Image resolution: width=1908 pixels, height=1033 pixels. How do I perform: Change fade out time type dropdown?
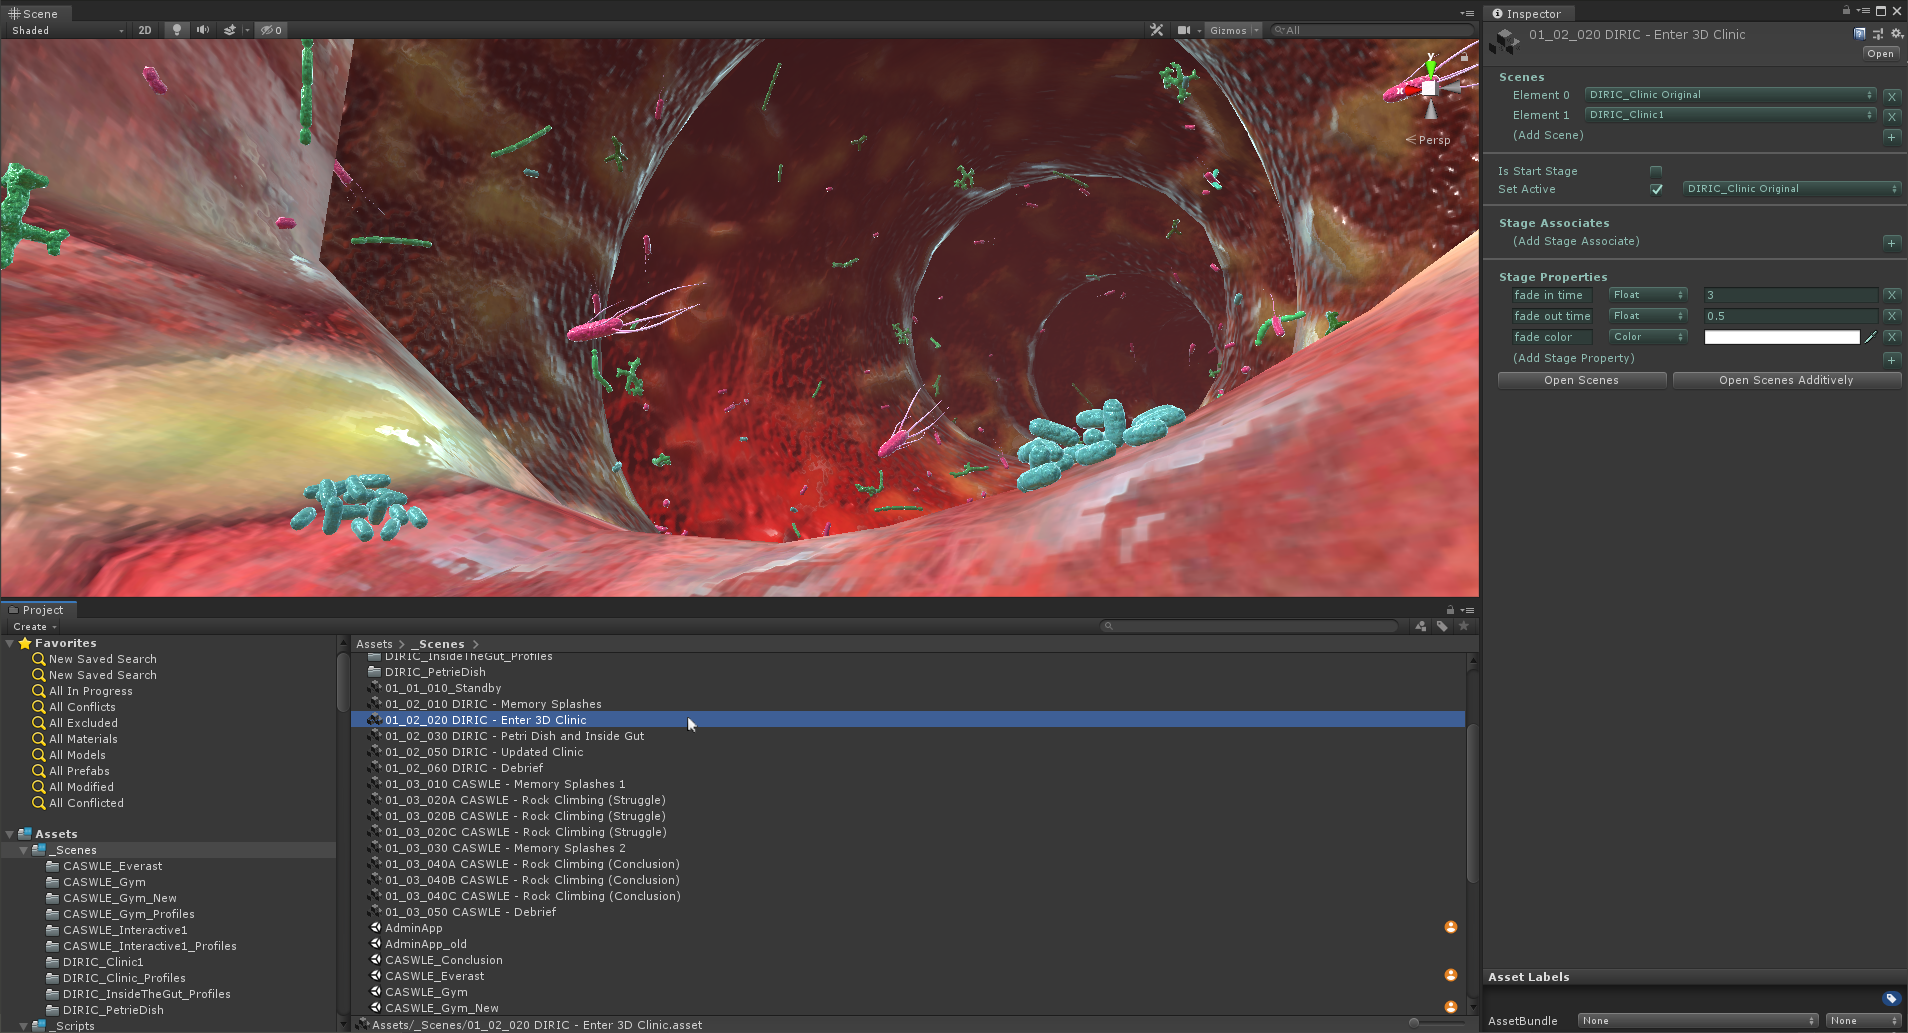pyautogui.click(x=1648, y=316)
